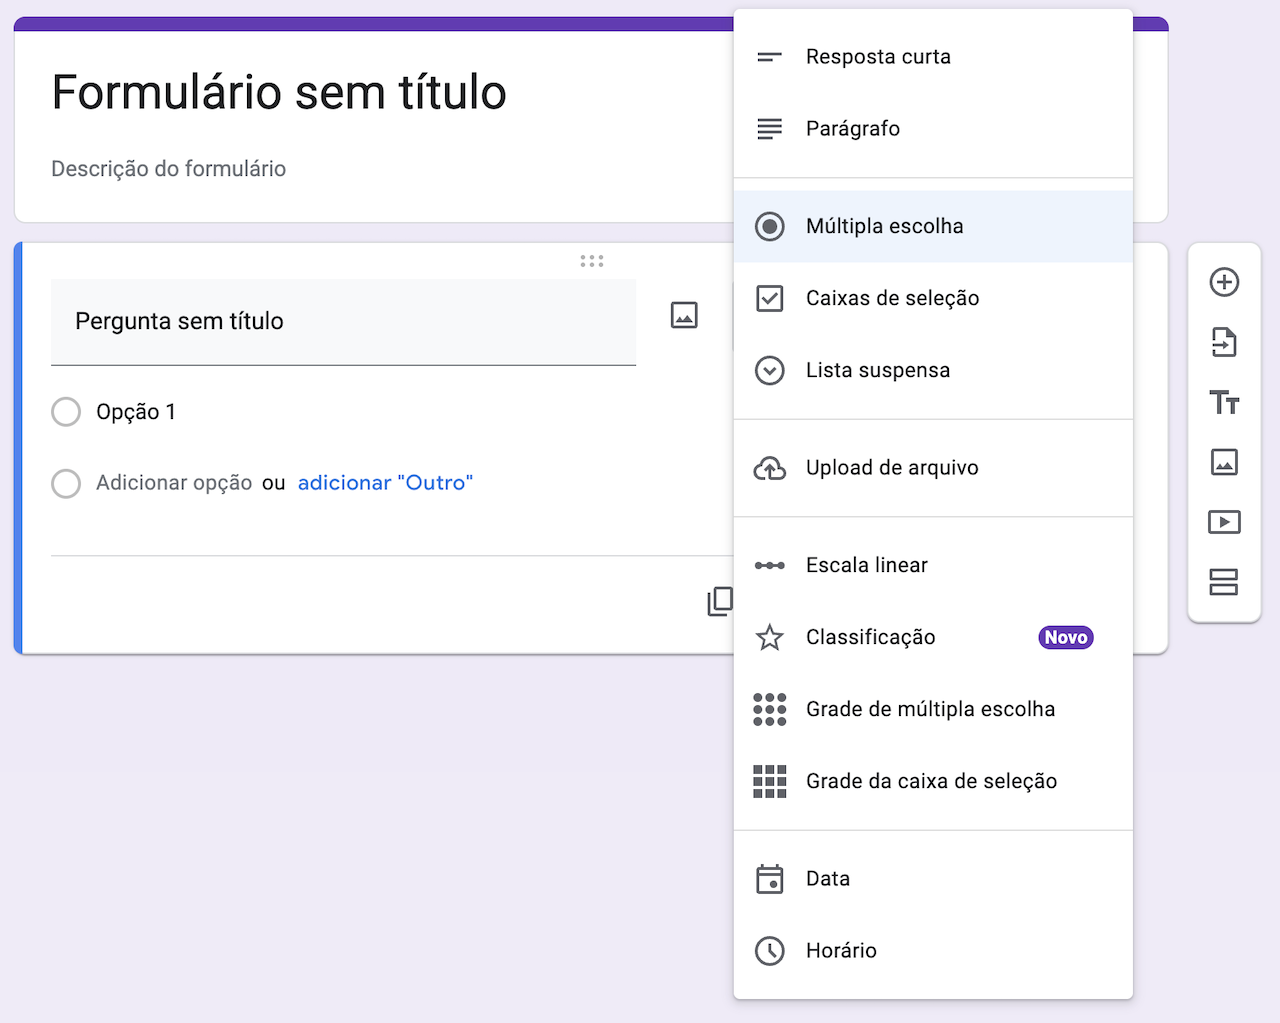The height and width of the screenshot is (1023, 1280).
Task: Click the Add question plus icon
Action: 1224,282
